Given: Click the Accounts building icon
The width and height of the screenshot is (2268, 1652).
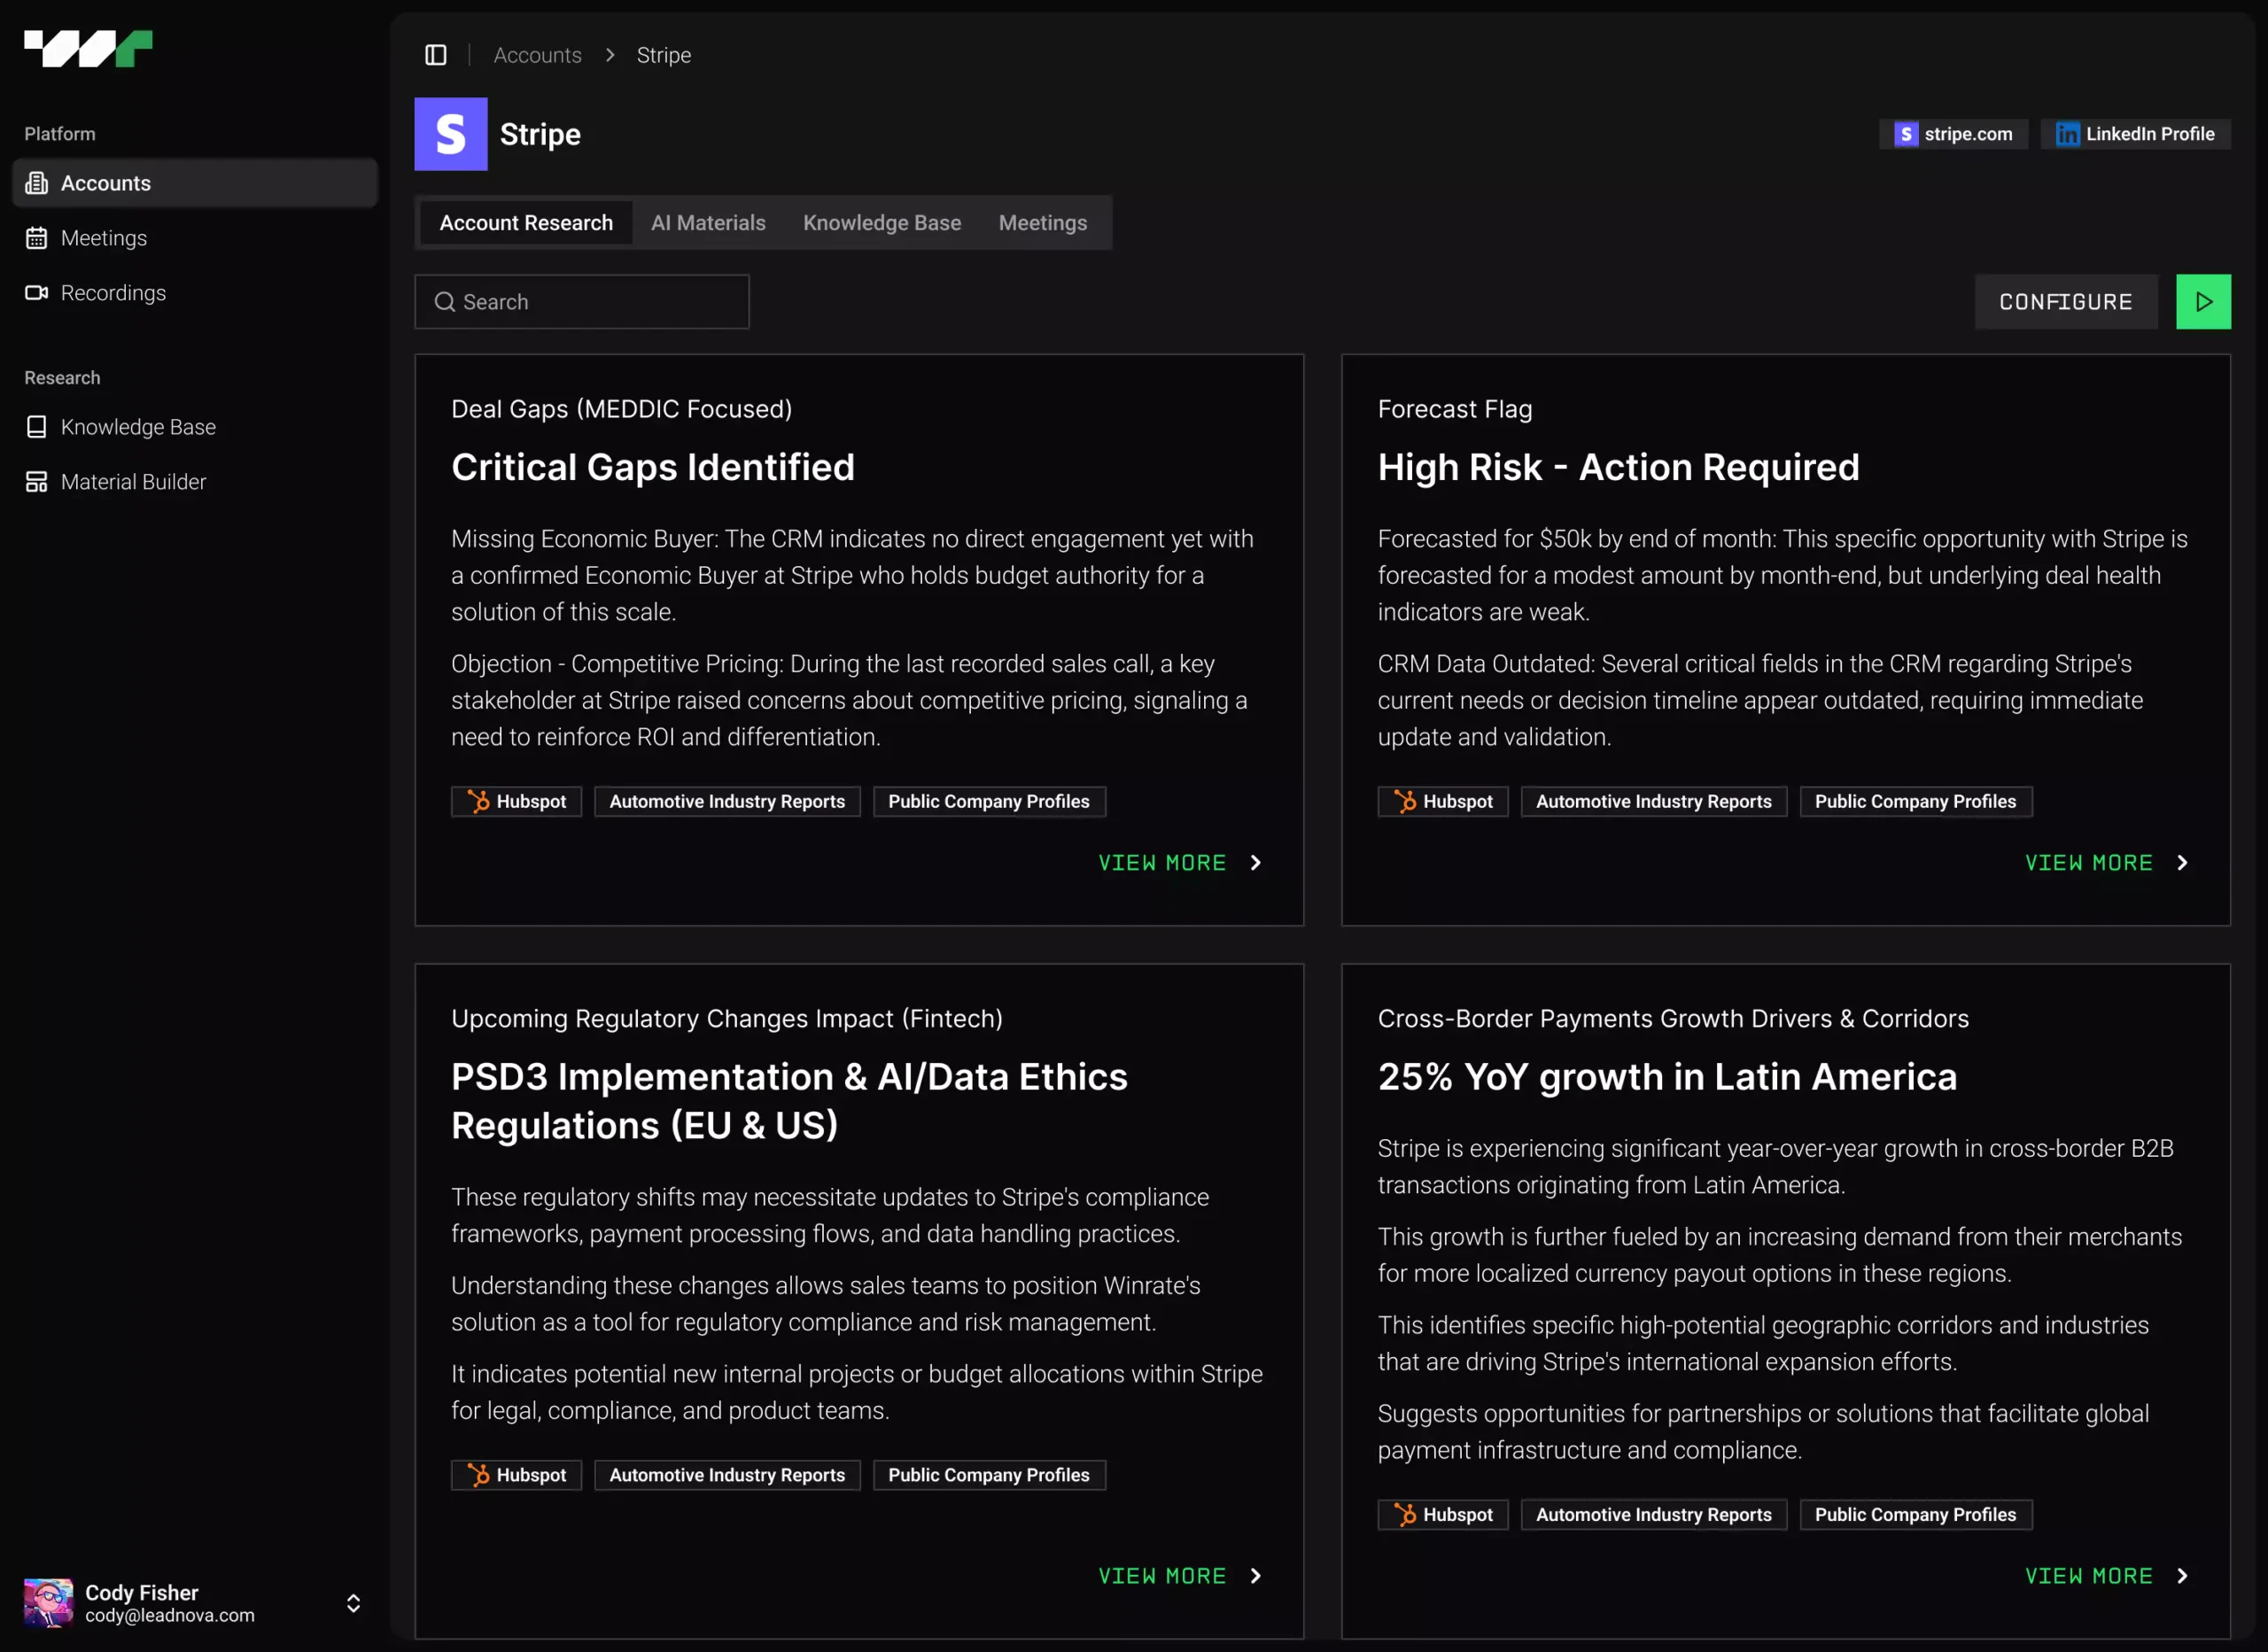Looking at the screenshot, I should tap(37, 183).
